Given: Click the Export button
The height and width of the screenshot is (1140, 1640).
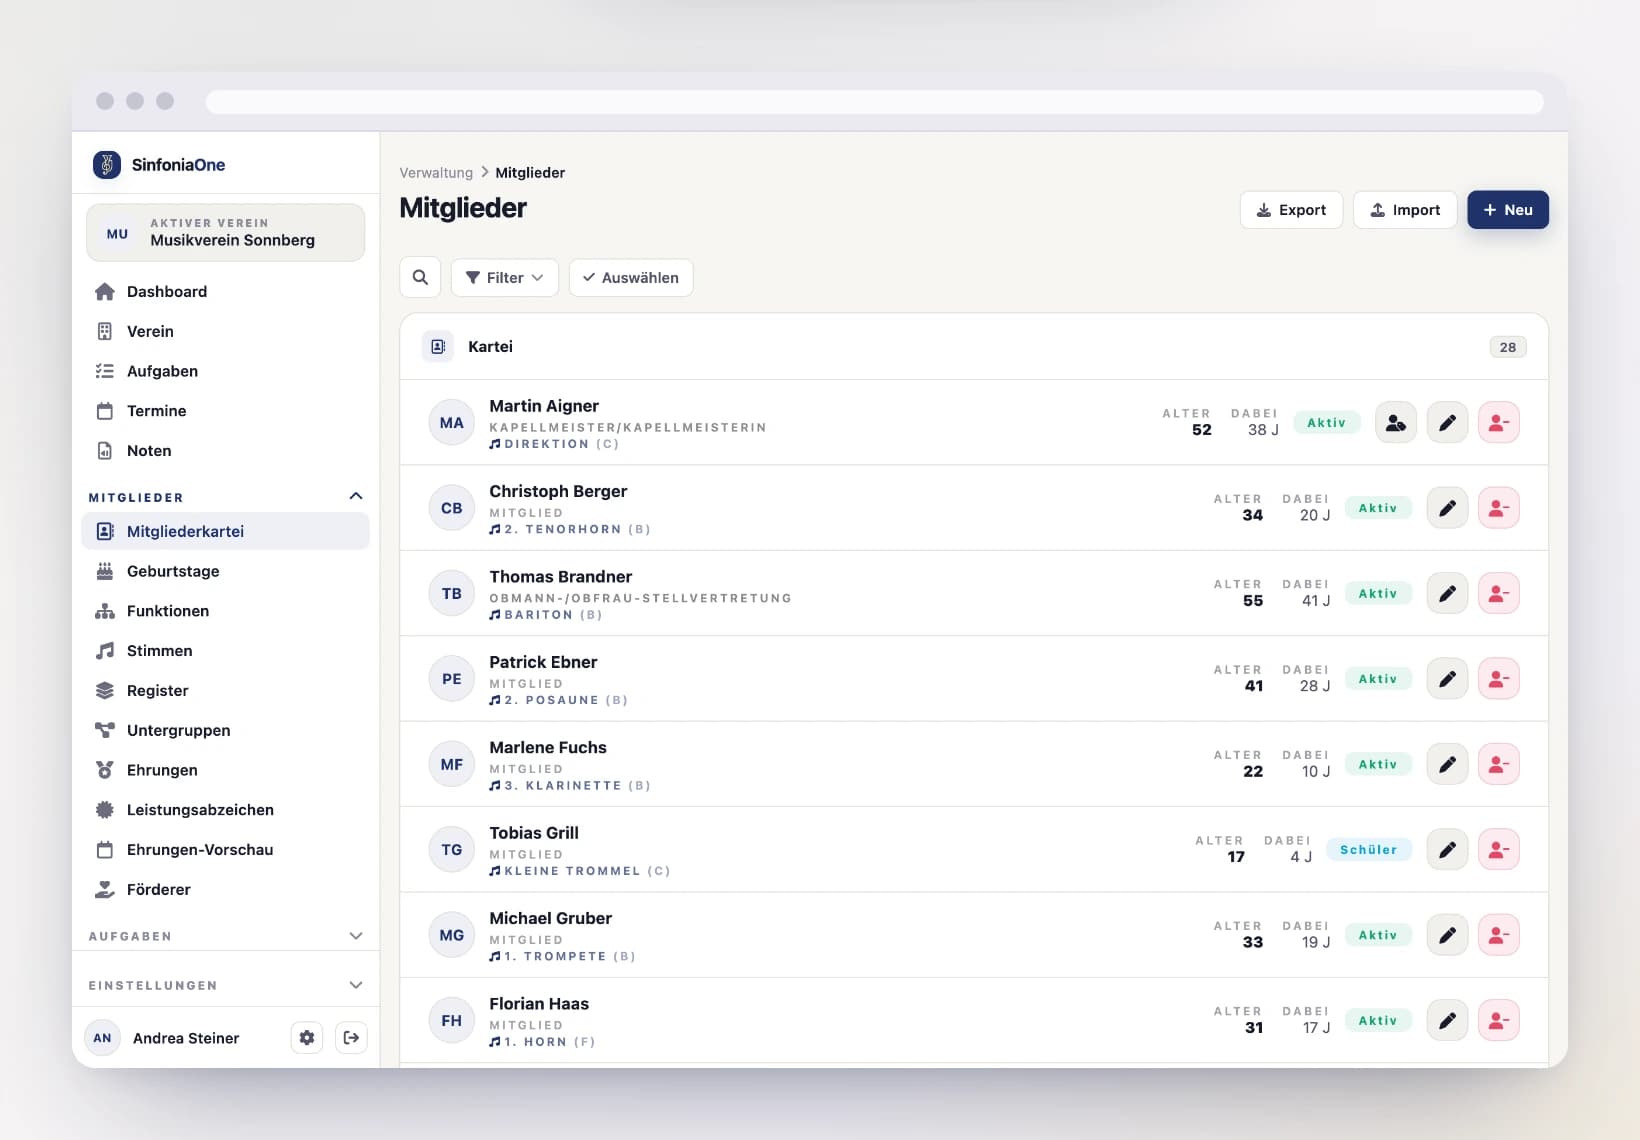Looking at the screenshot, I should pyautogui.click(x=1291, y=210).
